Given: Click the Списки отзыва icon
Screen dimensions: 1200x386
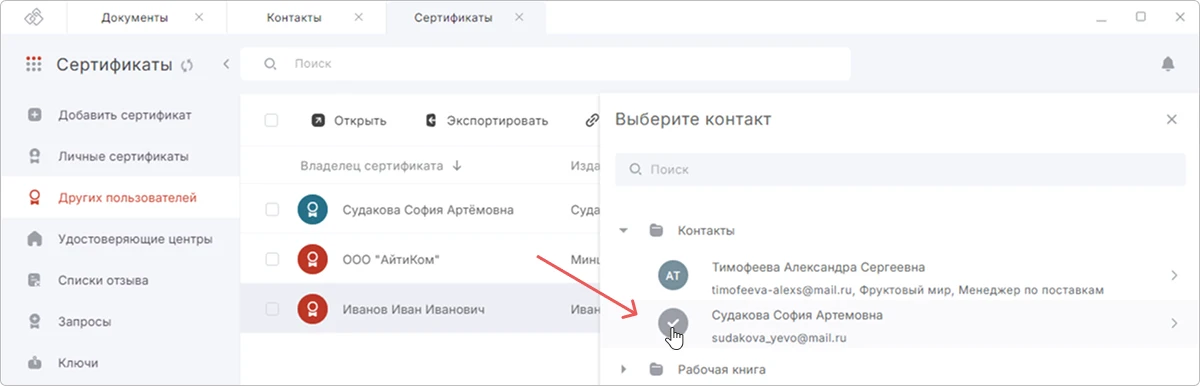Looking at the screenshot, I should [x=35, y=280].
